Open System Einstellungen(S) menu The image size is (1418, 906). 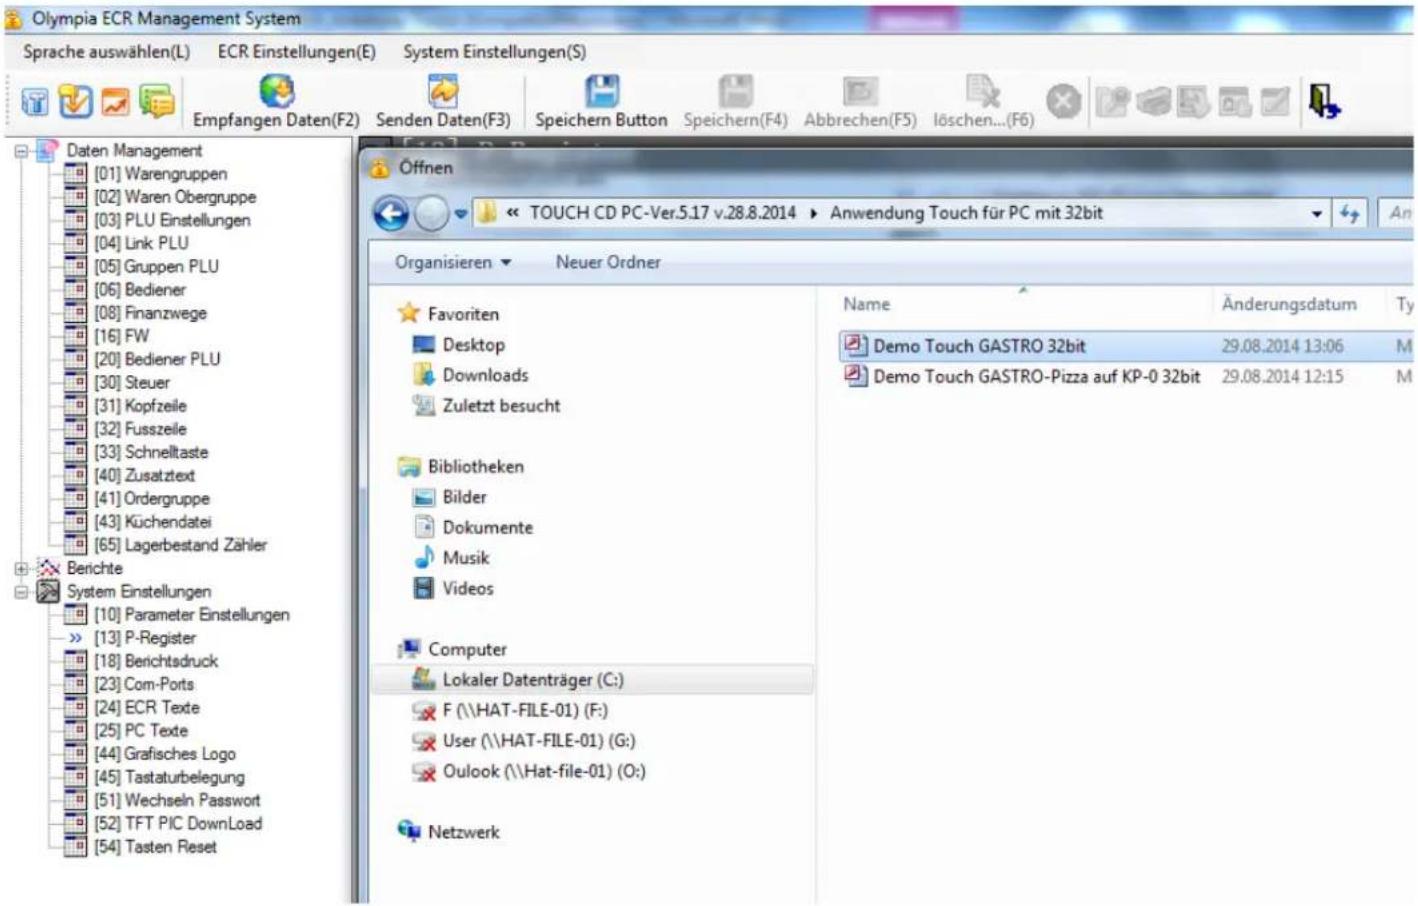(495, 52)
